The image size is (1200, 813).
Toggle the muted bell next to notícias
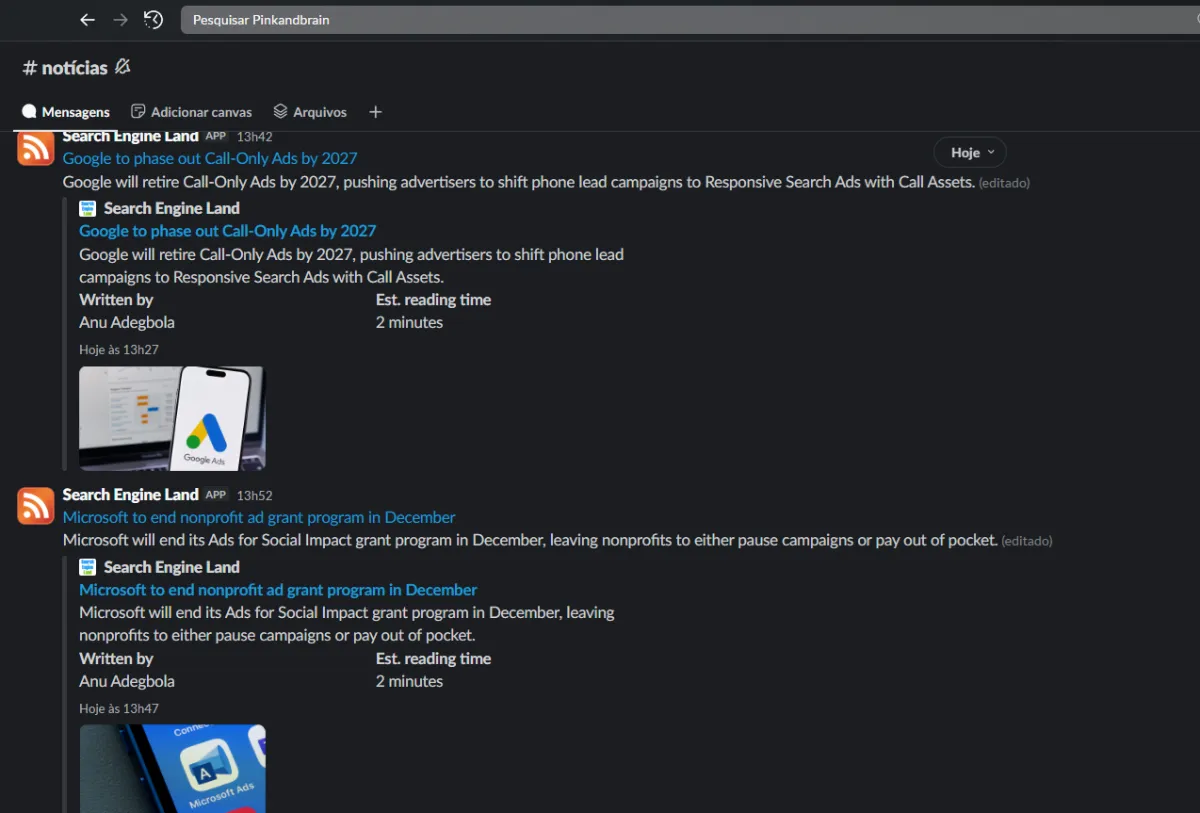pyautogui.click(x=122, y=67)
